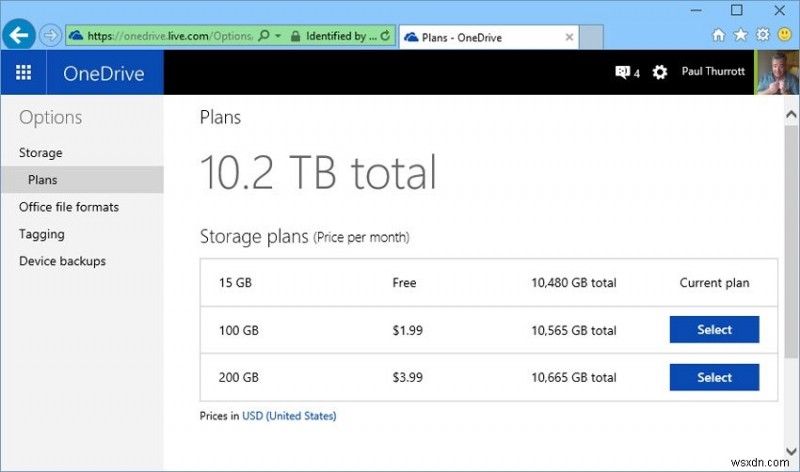Open Device backups in sidebar
This screenshot has height=472, width=800.
(62, 261)
